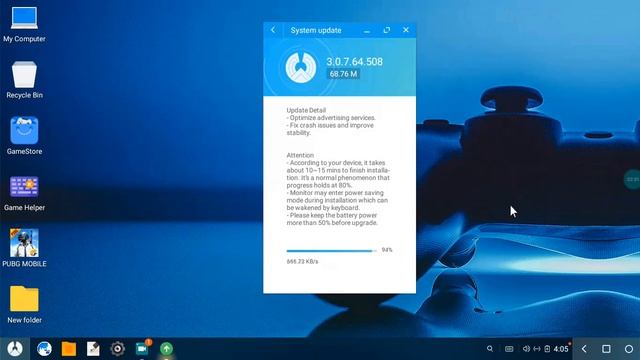Open the orange file manager taskbar icon
Image resolution: width=640 pixels, height=360 pixels.
click(x=69, y=349)
